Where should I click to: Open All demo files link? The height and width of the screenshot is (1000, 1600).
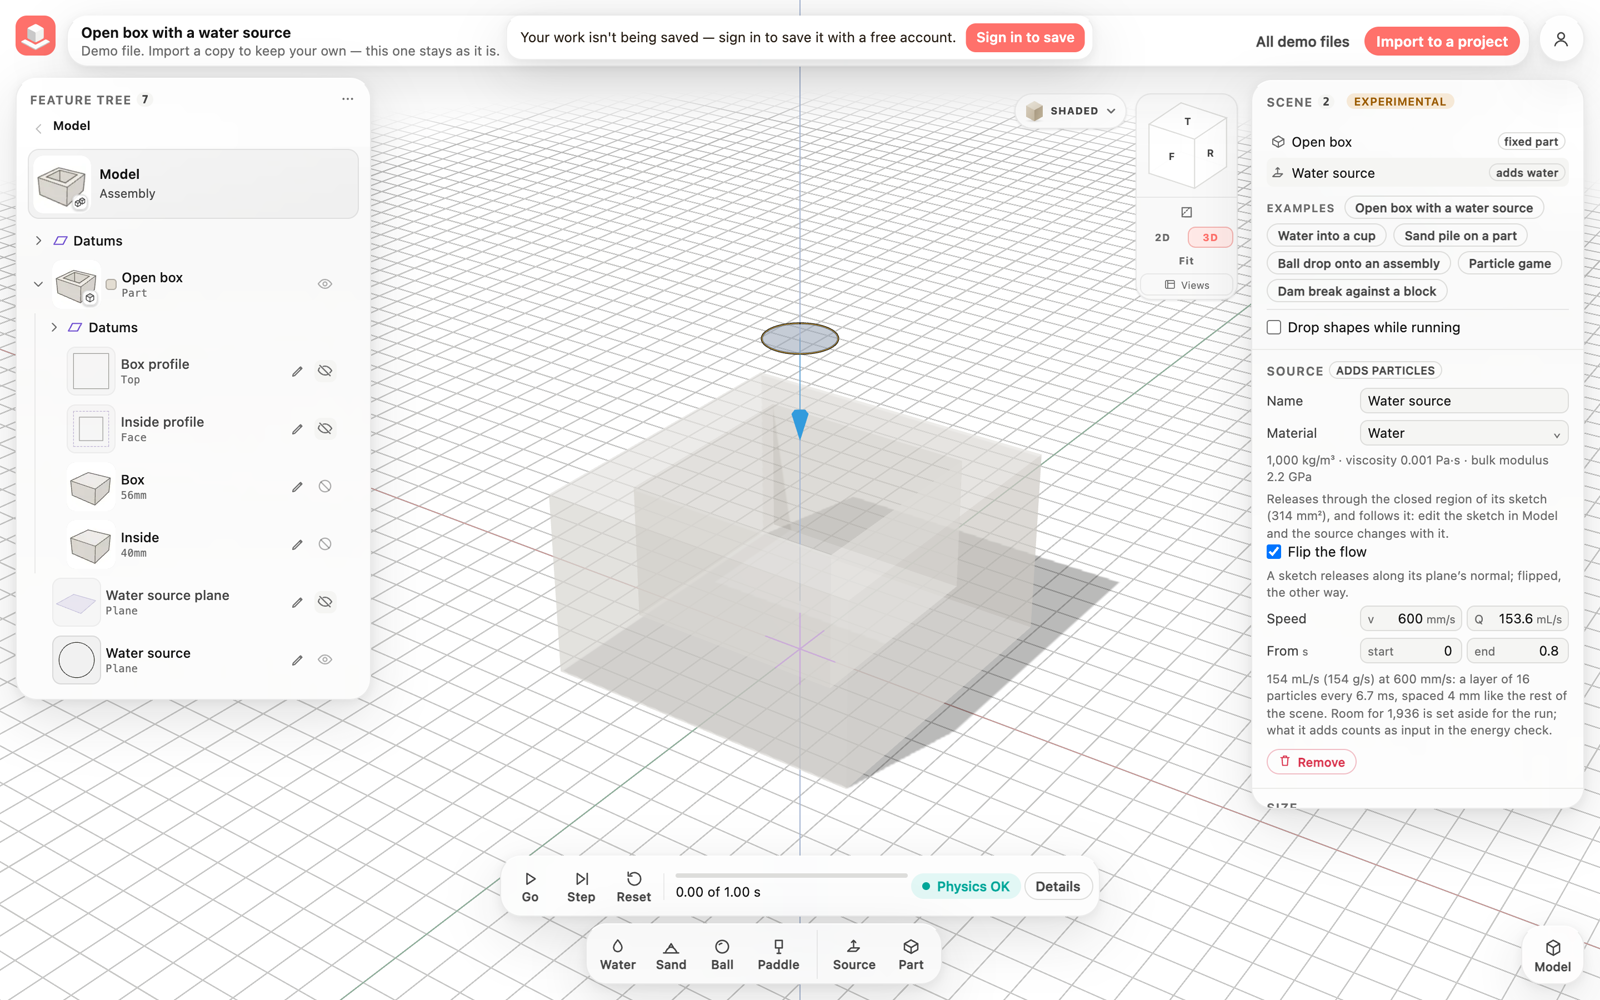[1302, 42]
